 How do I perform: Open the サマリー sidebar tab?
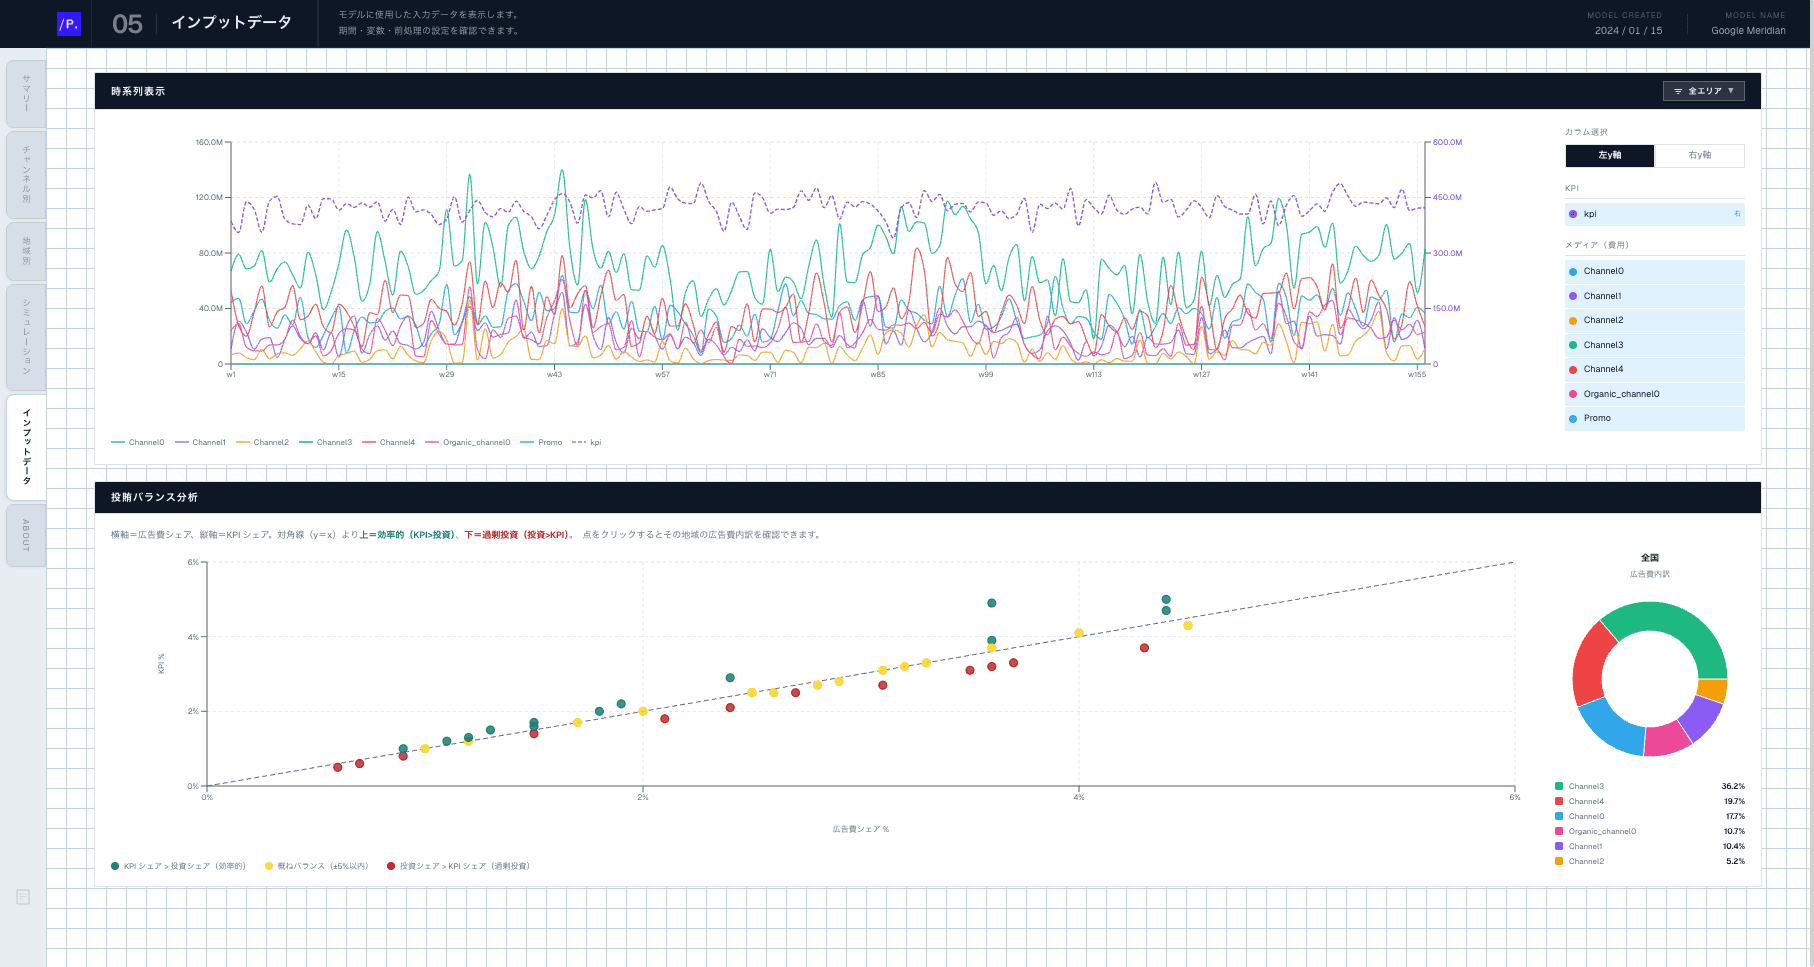click(x=26, y=94)
